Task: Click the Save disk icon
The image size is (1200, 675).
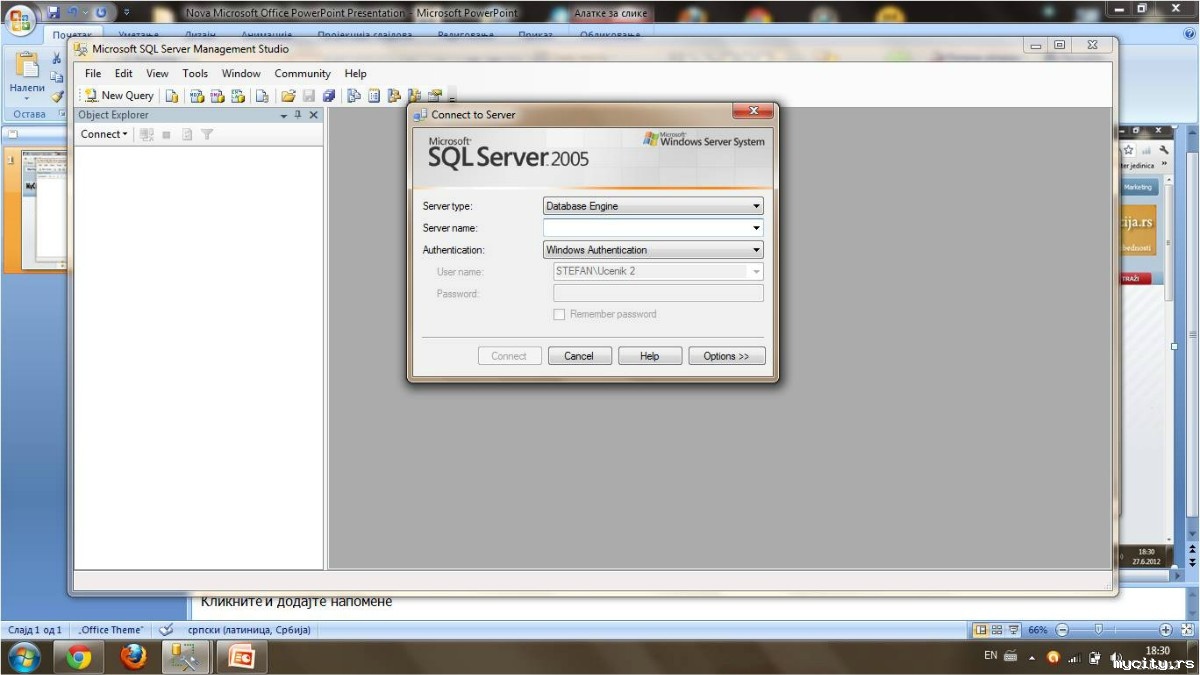Action: pyautogui.click(x=309, y=96)
